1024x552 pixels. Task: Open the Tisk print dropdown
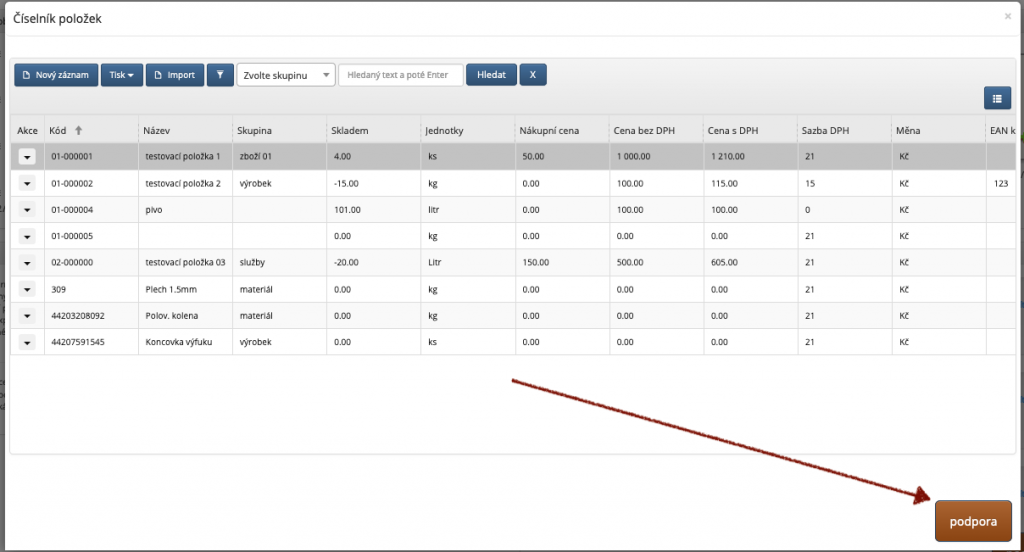tap(121, 75)
